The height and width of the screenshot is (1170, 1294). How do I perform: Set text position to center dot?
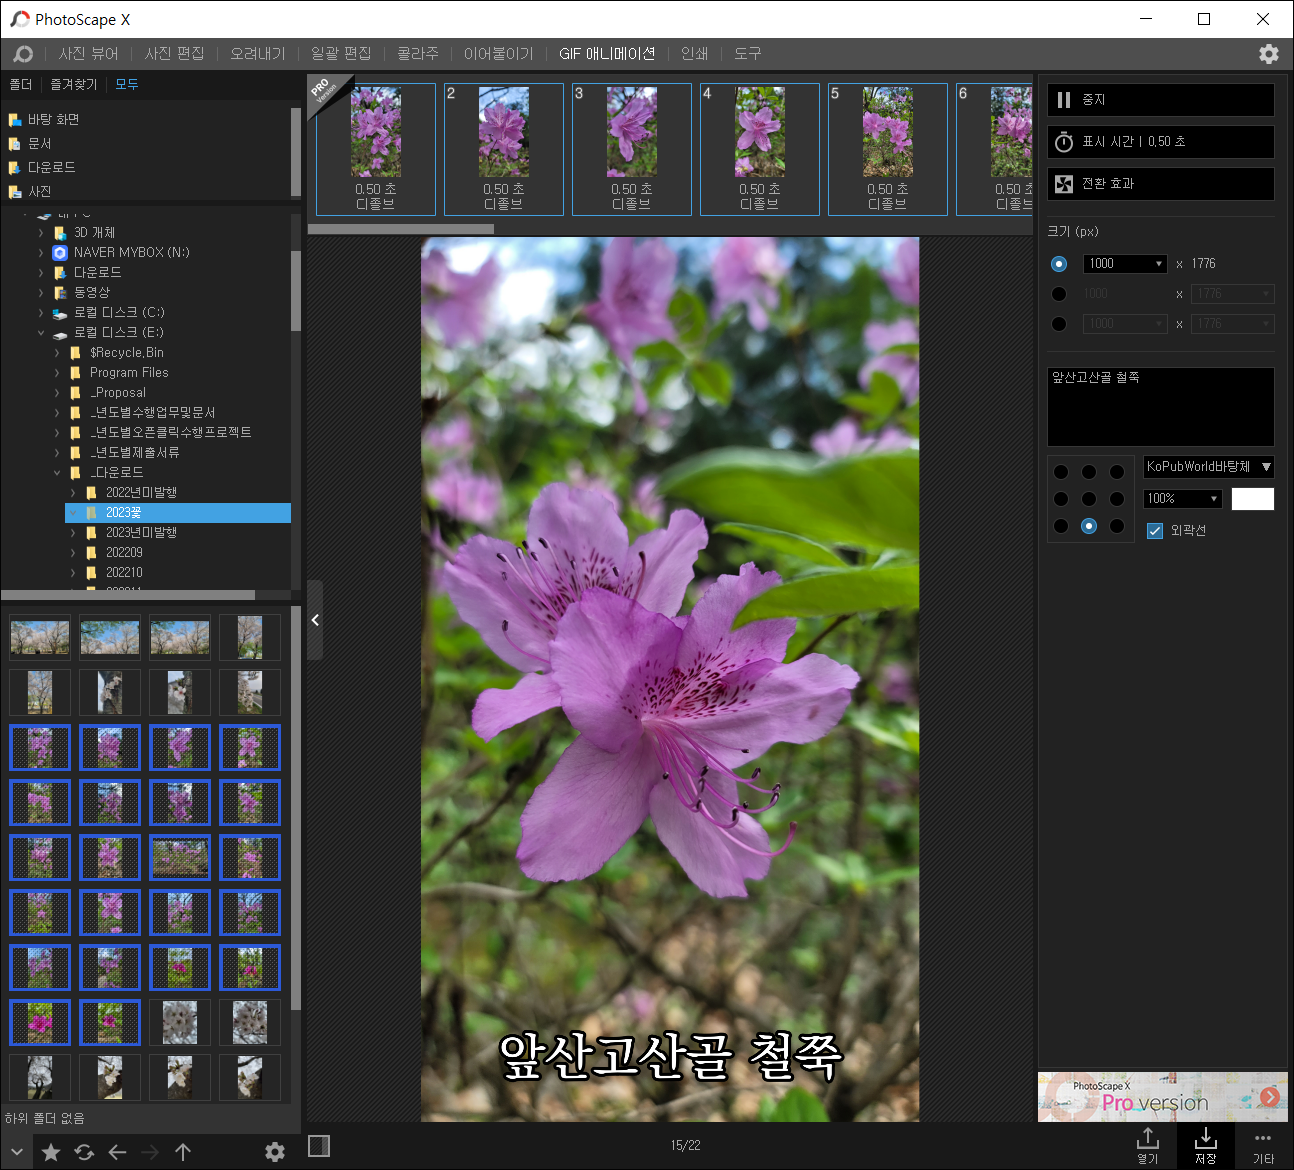click(1089, 499)
